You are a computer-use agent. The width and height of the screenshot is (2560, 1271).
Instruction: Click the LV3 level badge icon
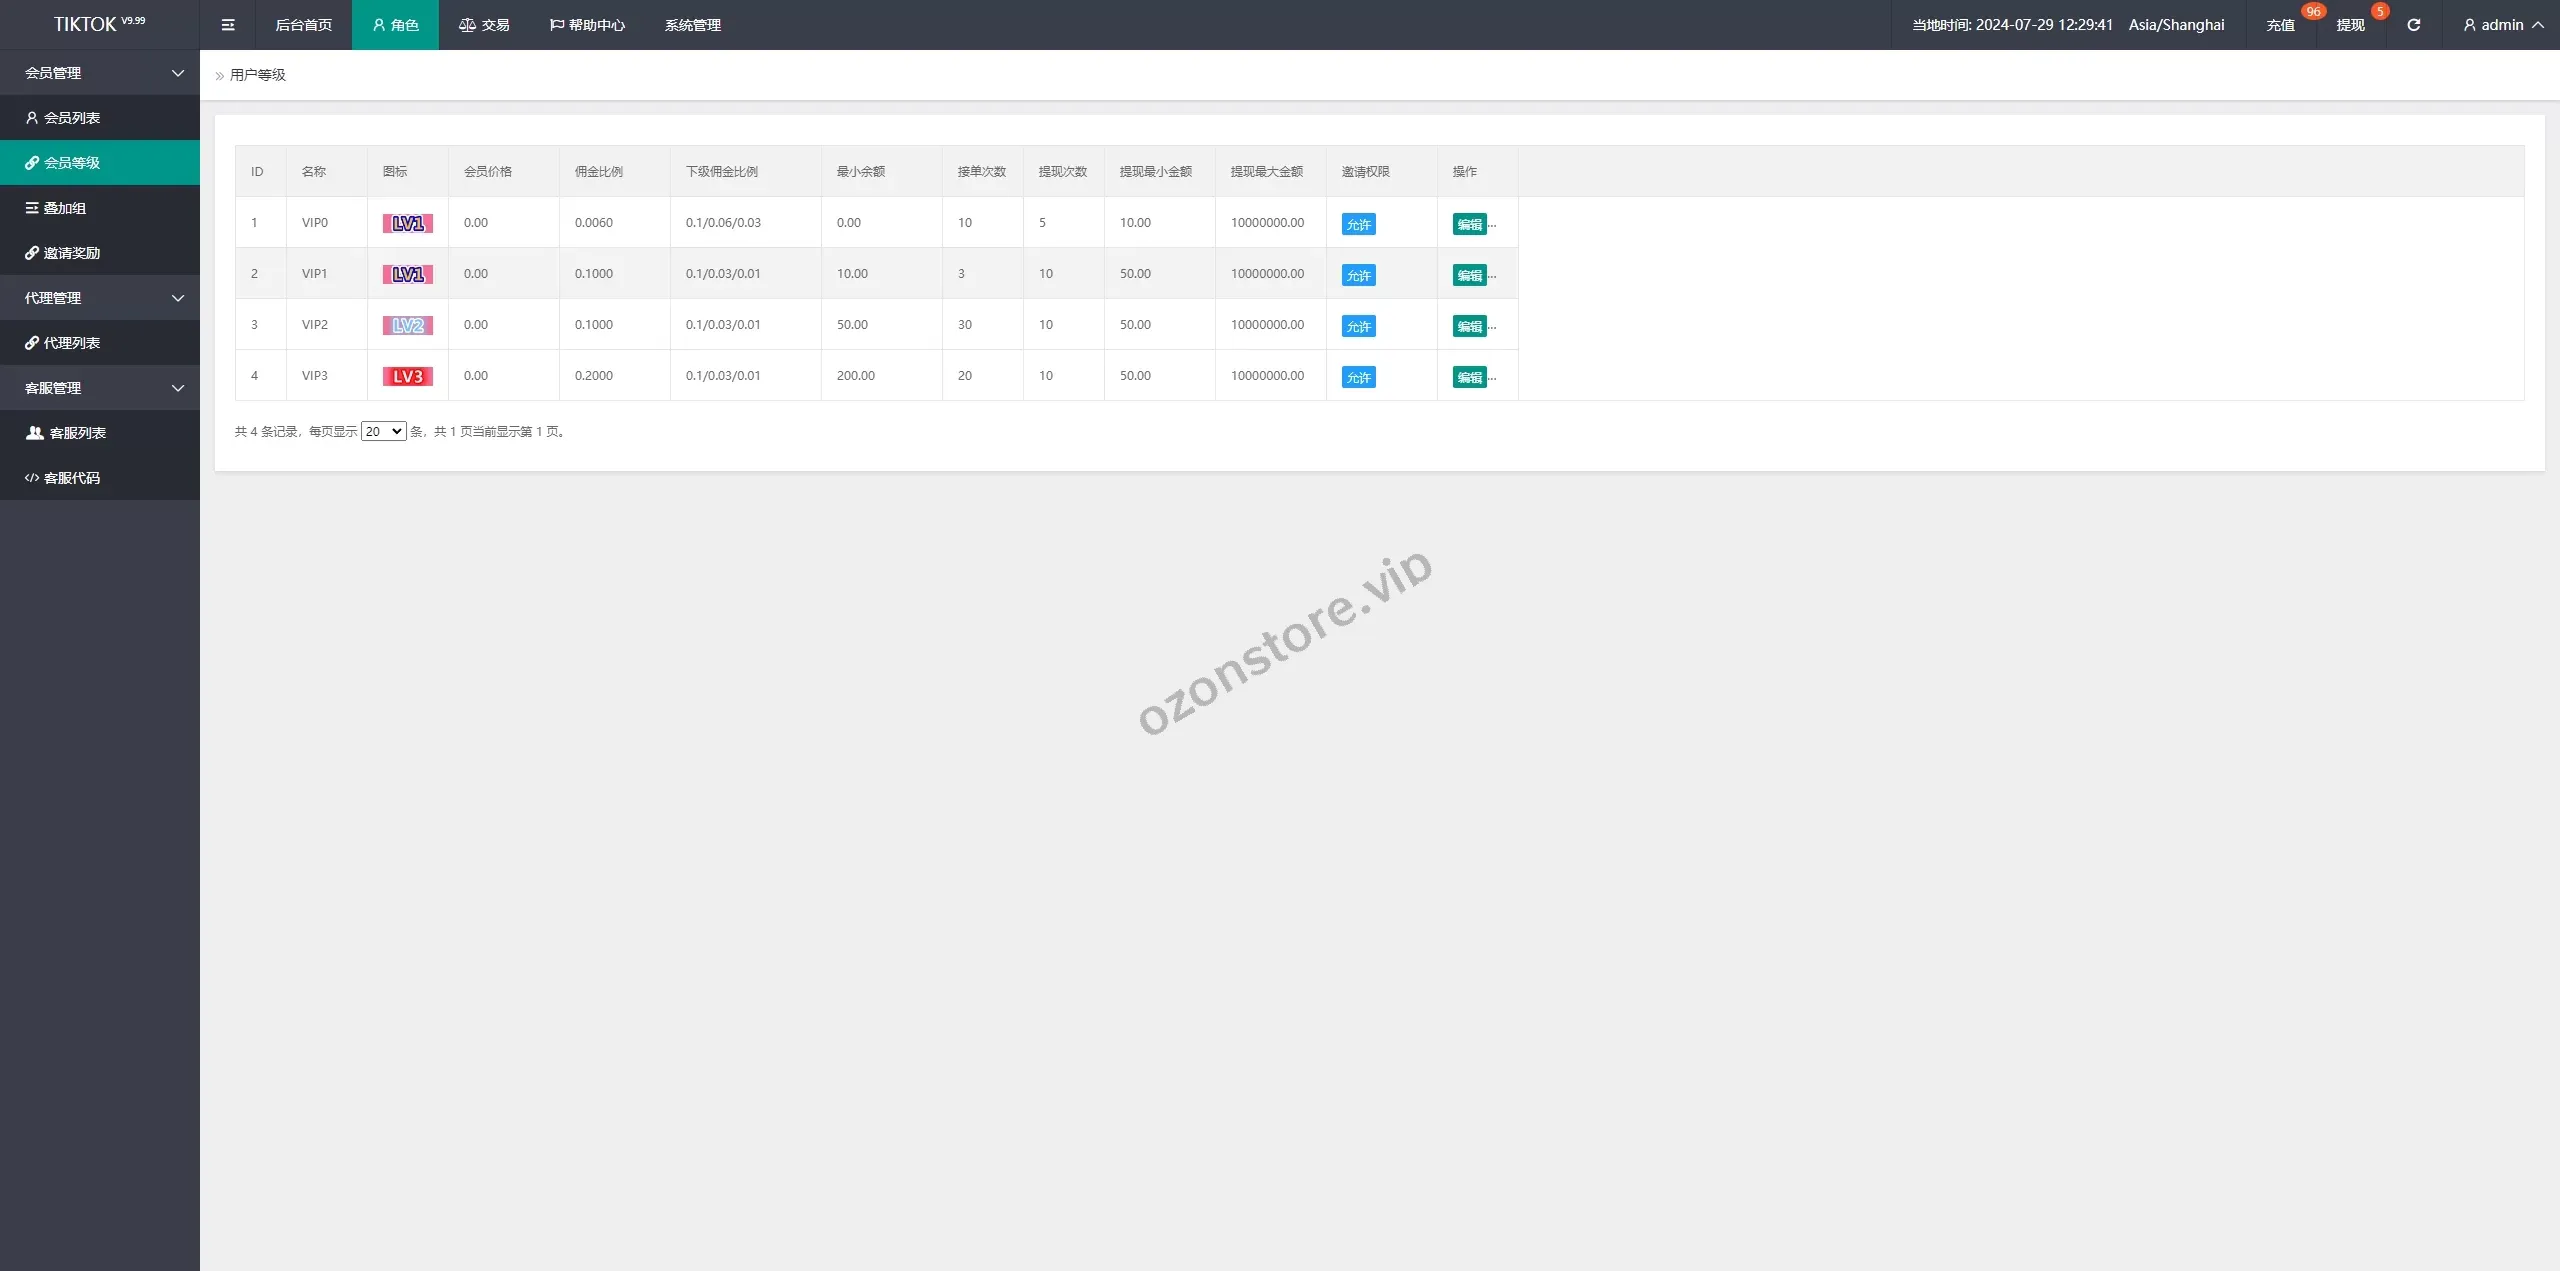point(407,376)
